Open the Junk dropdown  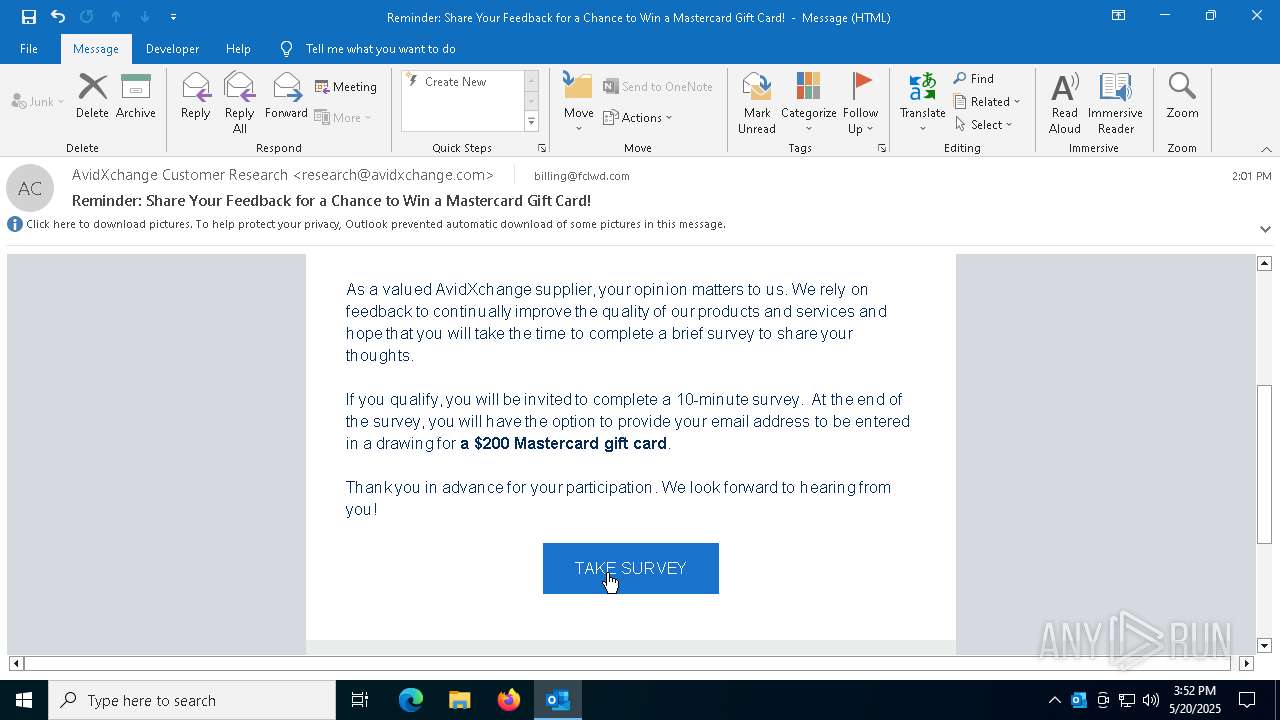pos(38,101)
